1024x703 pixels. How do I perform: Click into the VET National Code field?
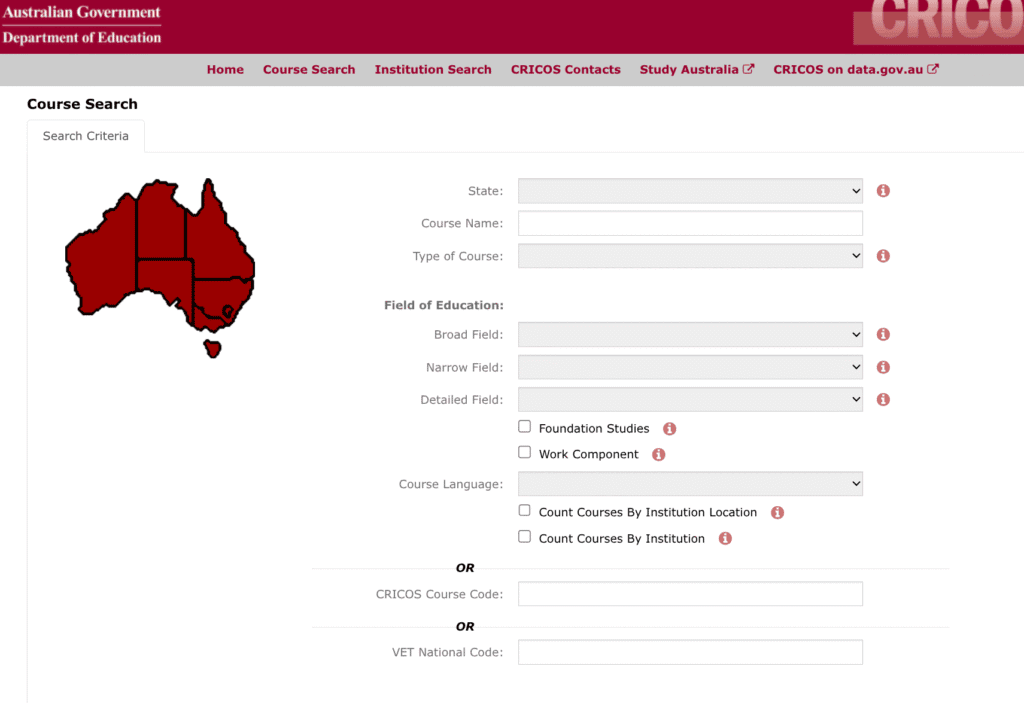(x=690, y=652)
